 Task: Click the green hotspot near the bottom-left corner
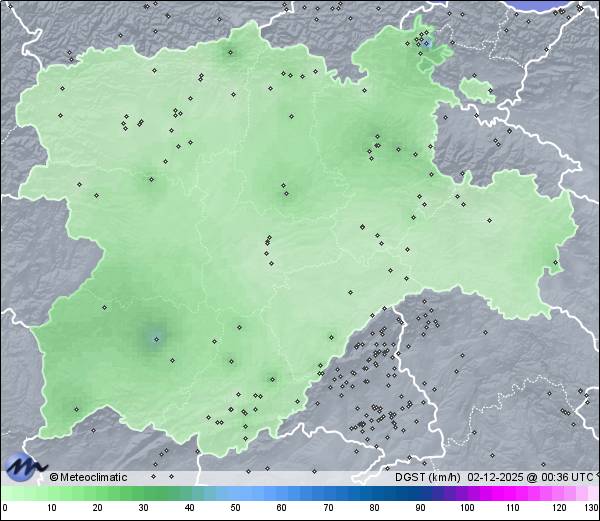(76, 407)
